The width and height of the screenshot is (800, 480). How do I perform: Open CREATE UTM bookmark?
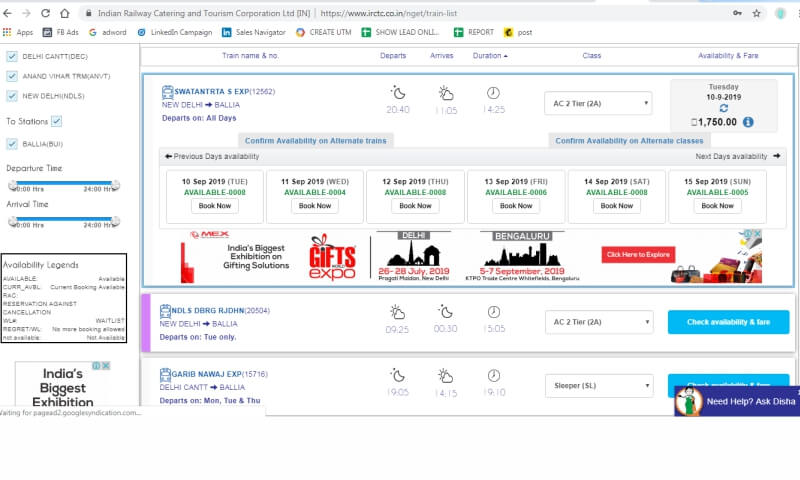click(323, 32)
